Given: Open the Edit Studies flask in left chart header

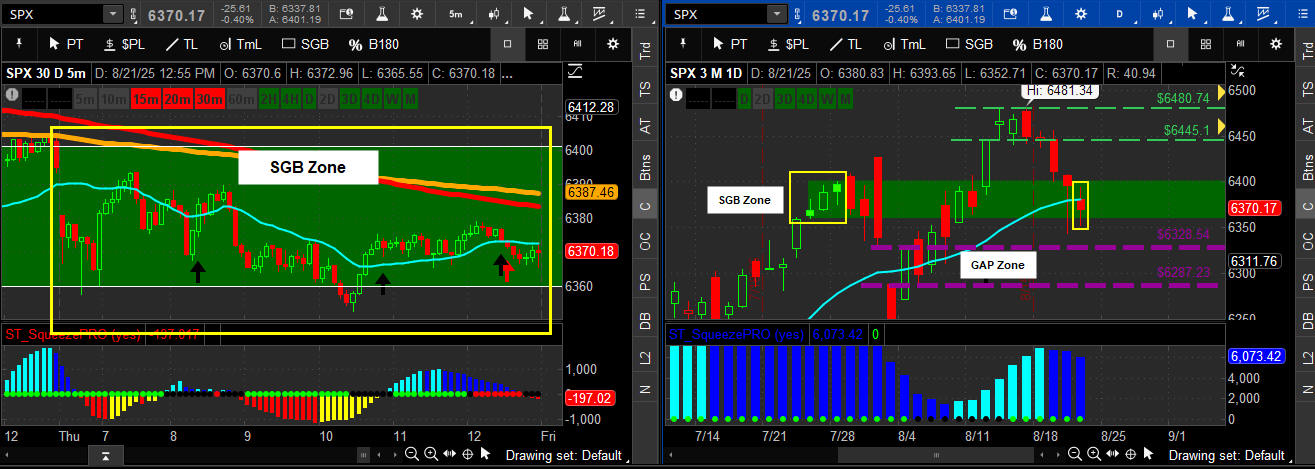Looking at the screenshot, I should [382, 14].
